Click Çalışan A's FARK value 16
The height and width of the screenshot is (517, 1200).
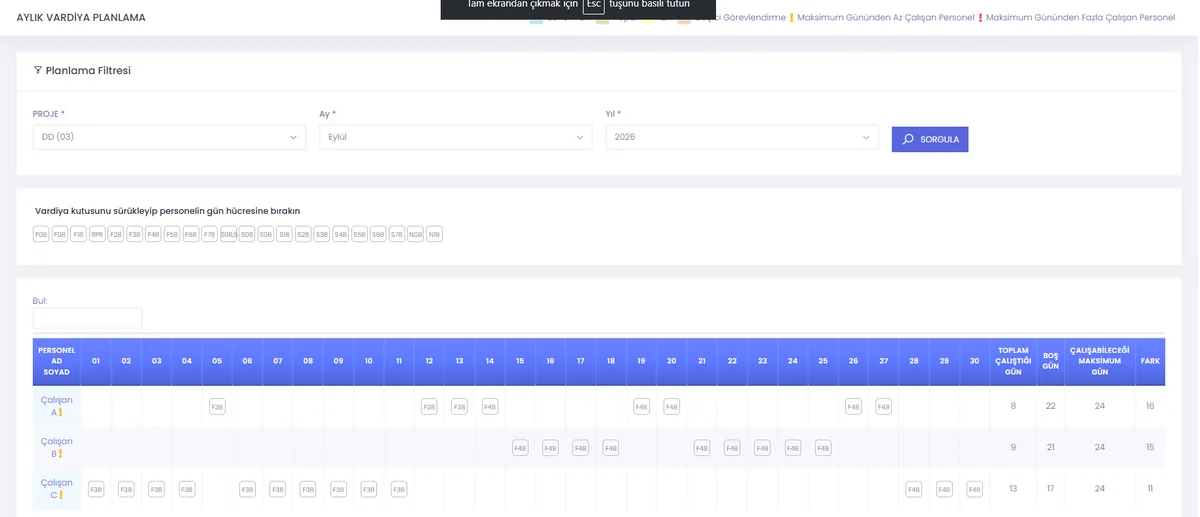[x=1150, y=406]
